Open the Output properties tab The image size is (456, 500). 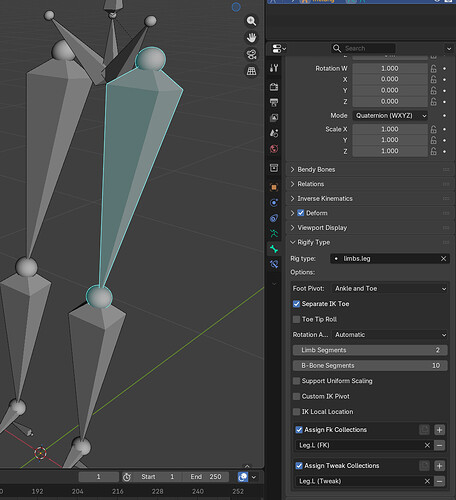pyautogui.click(x=274, y=102)
